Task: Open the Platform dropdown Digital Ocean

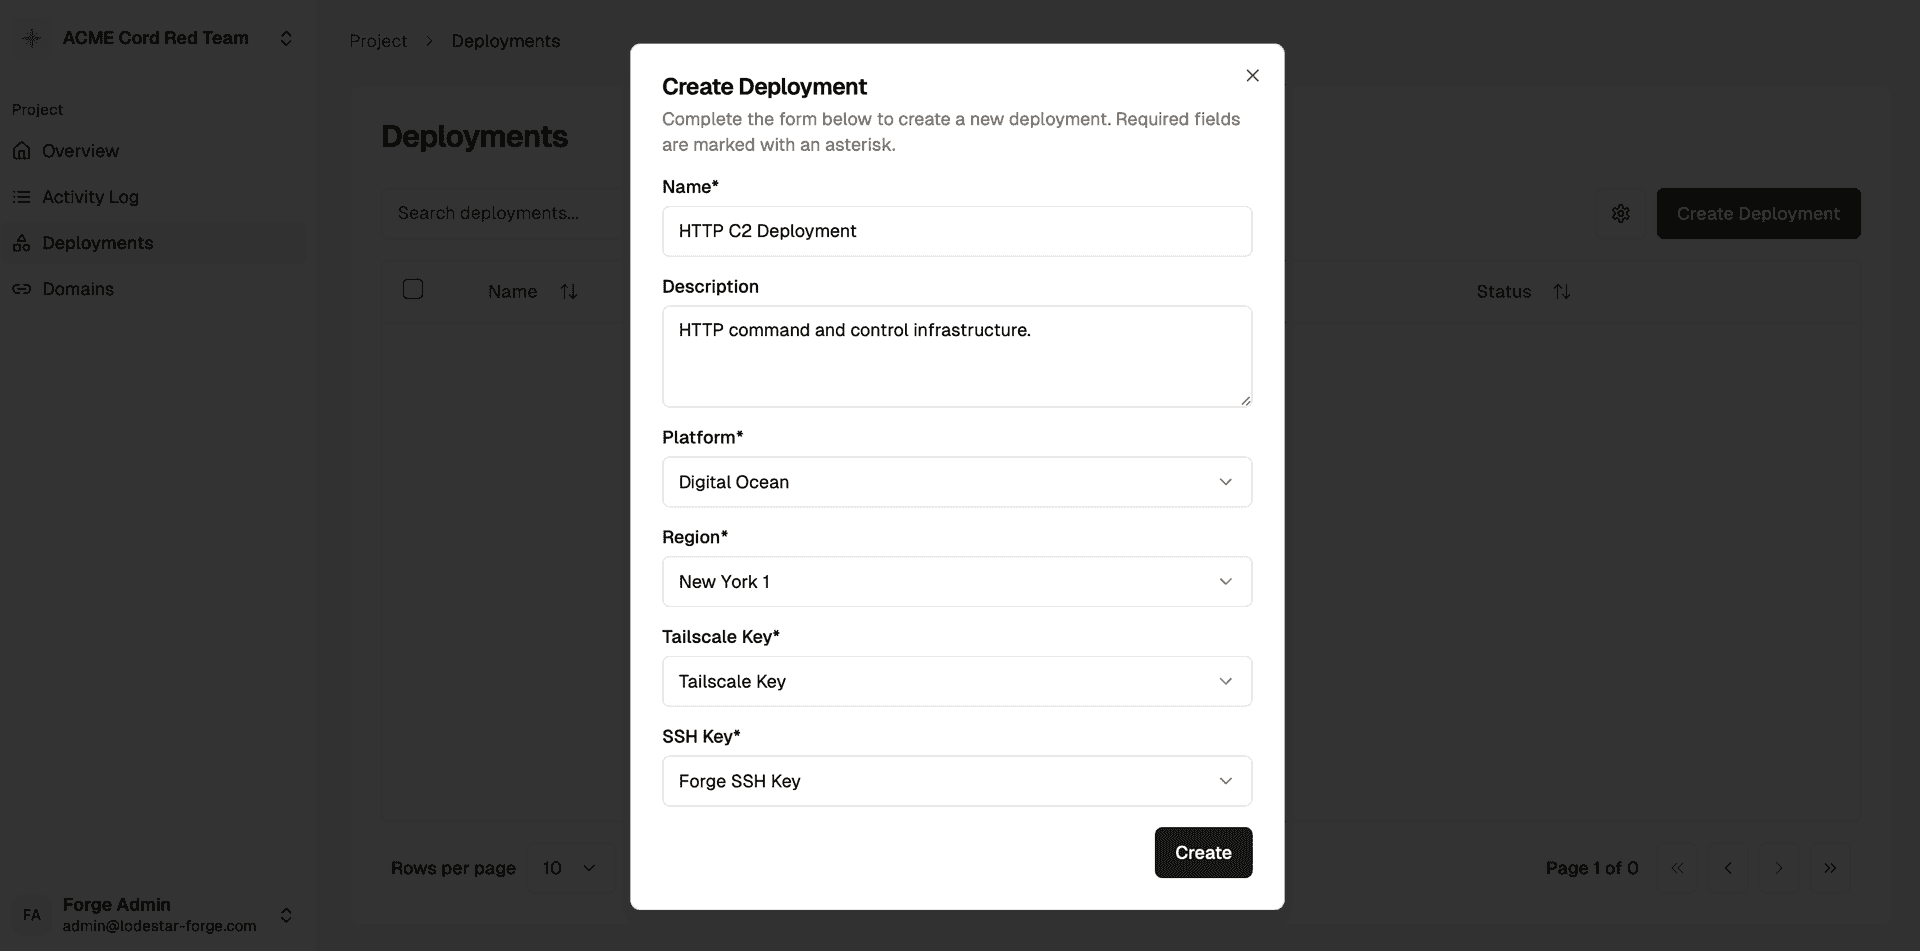Action: pyautogui.click(x=957, y=482)
